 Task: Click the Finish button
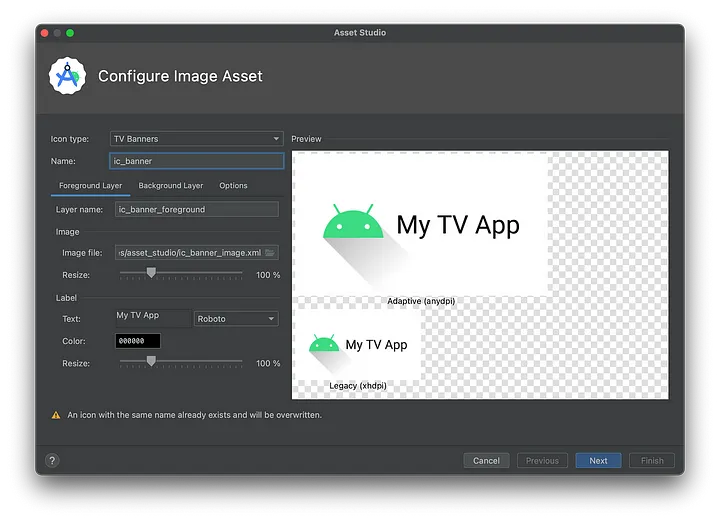[652, 460]
